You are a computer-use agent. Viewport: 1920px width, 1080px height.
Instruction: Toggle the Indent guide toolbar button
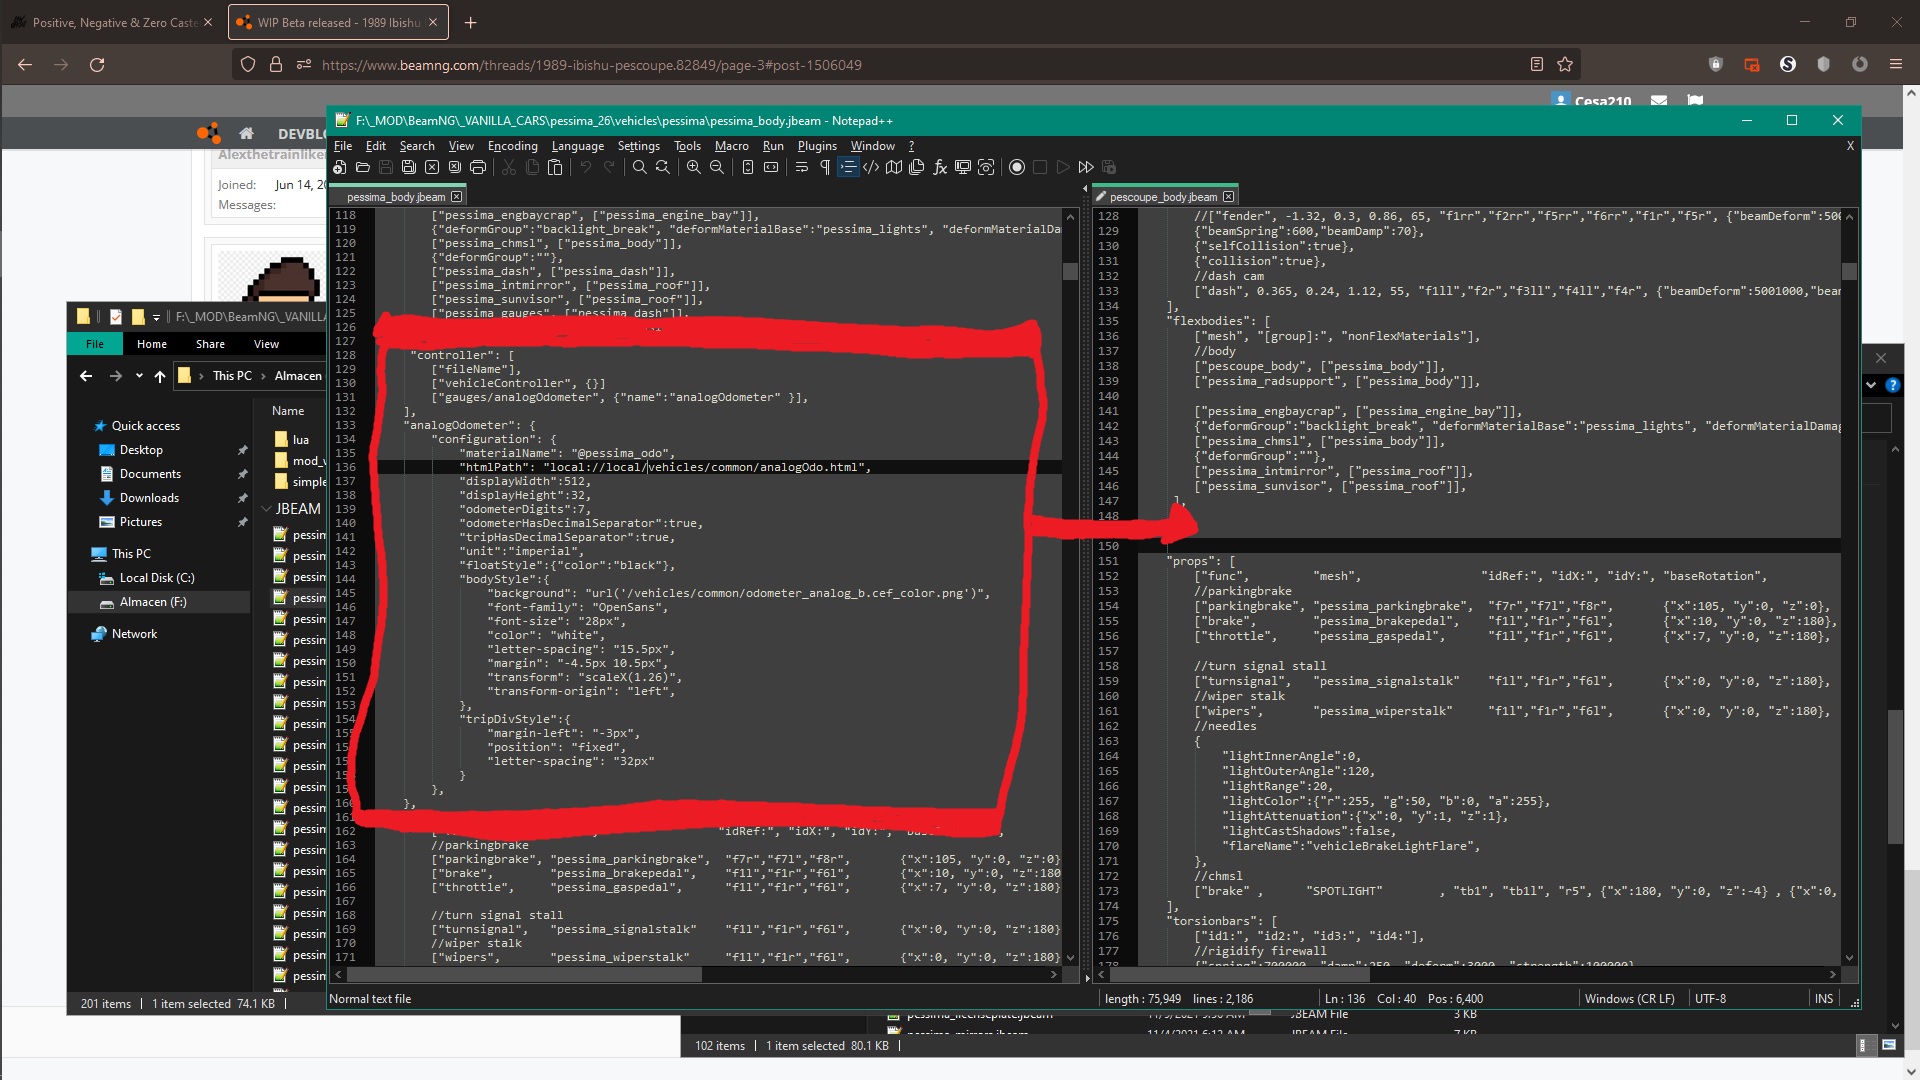(x=848, y=168)
